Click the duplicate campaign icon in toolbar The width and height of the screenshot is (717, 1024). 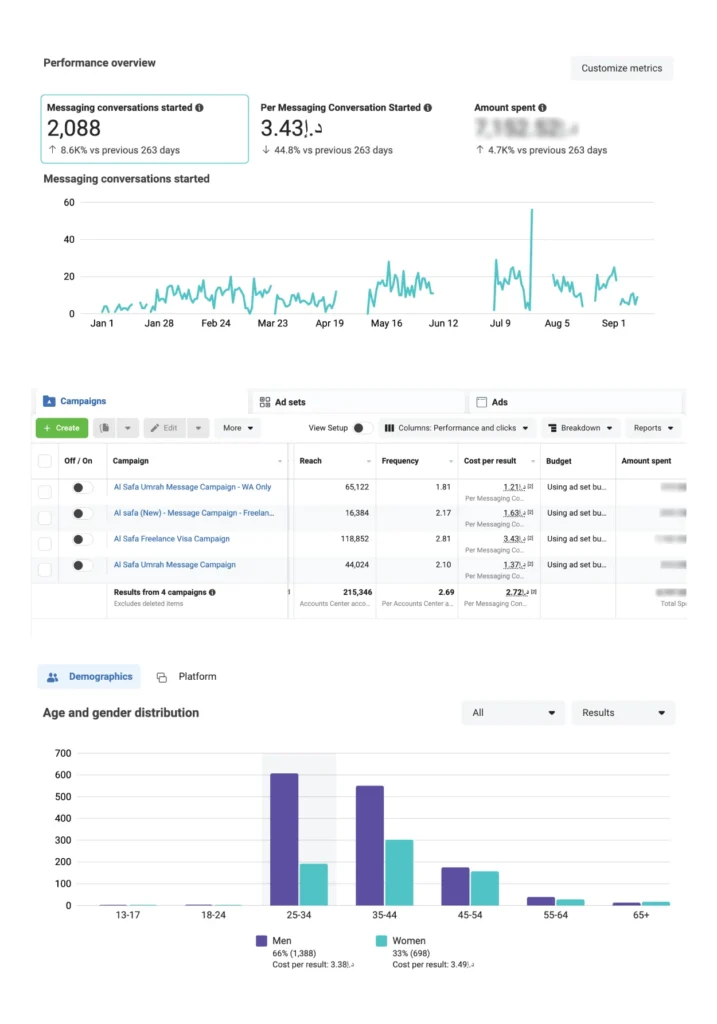coord(105,428)
